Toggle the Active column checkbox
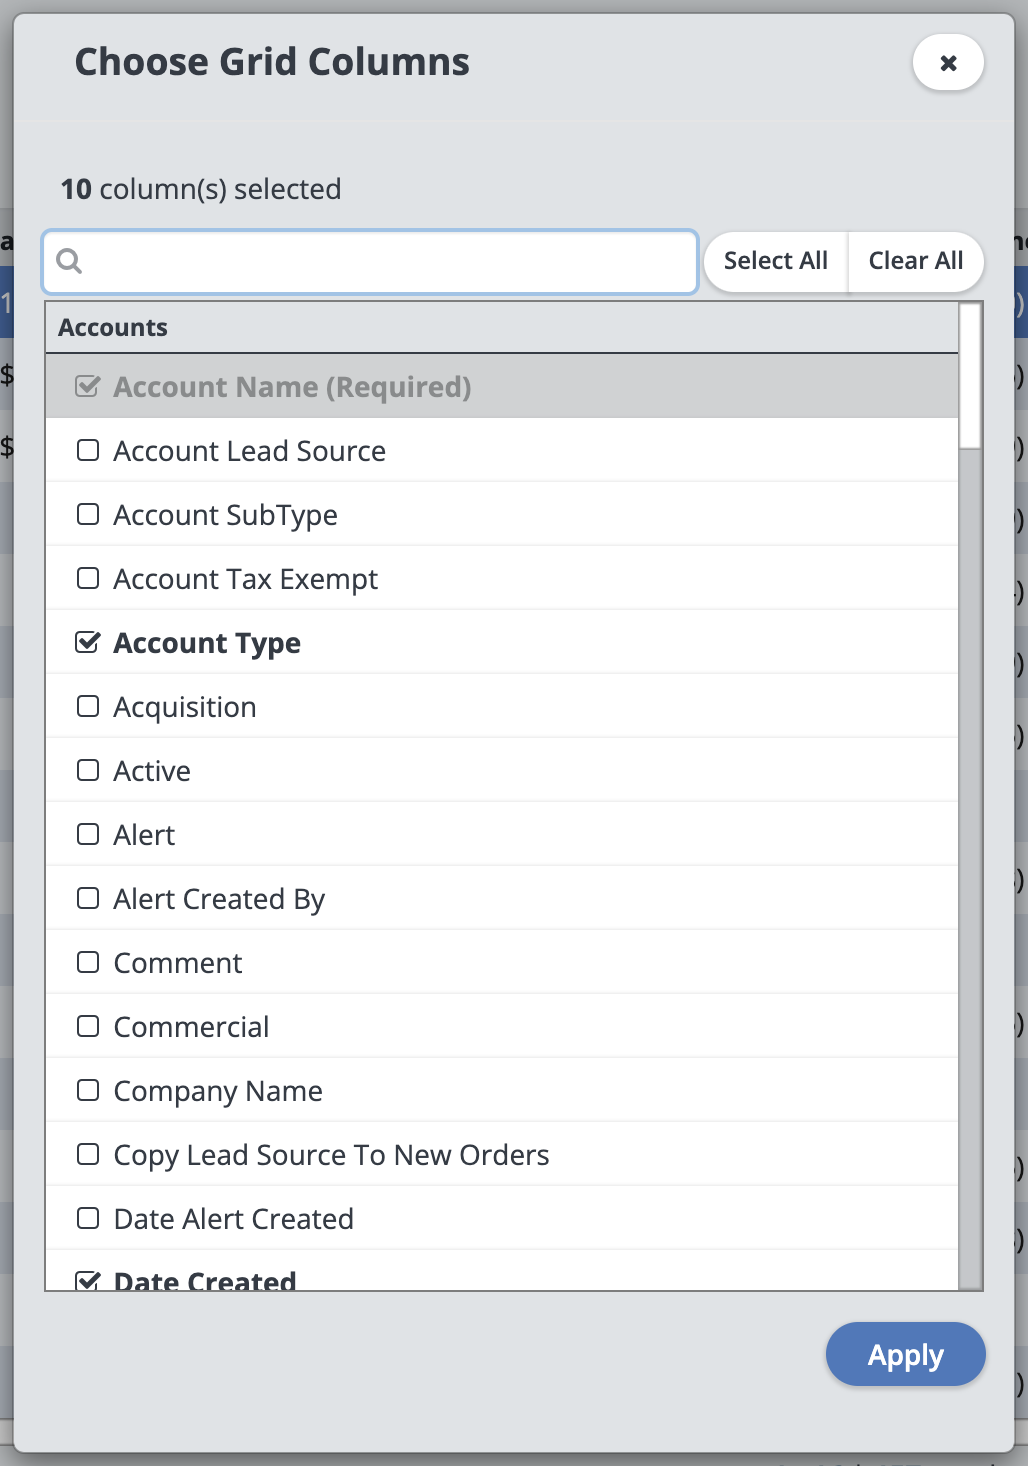Screen dimensions: 1028x1466 pos(88,771)
